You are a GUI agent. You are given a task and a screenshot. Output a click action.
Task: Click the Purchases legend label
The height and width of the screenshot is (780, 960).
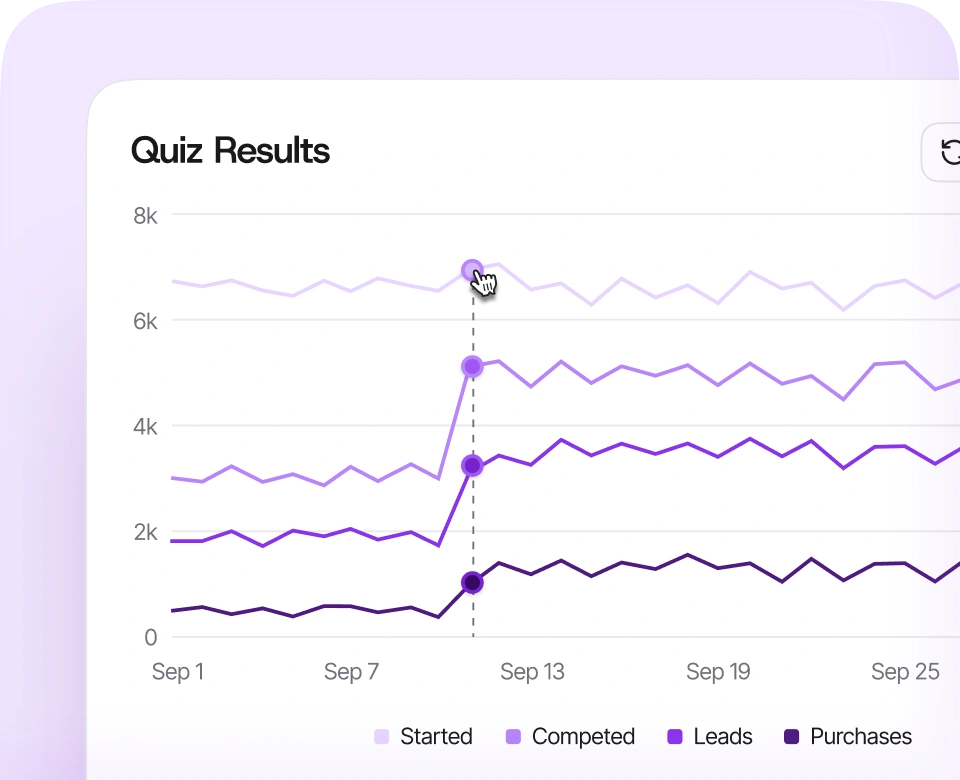point(861,737)
